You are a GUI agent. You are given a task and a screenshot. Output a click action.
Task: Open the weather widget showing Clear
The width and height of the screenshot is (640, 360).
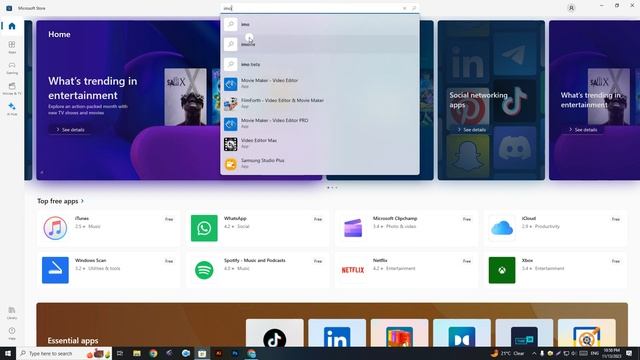click(x=507, y=353)
